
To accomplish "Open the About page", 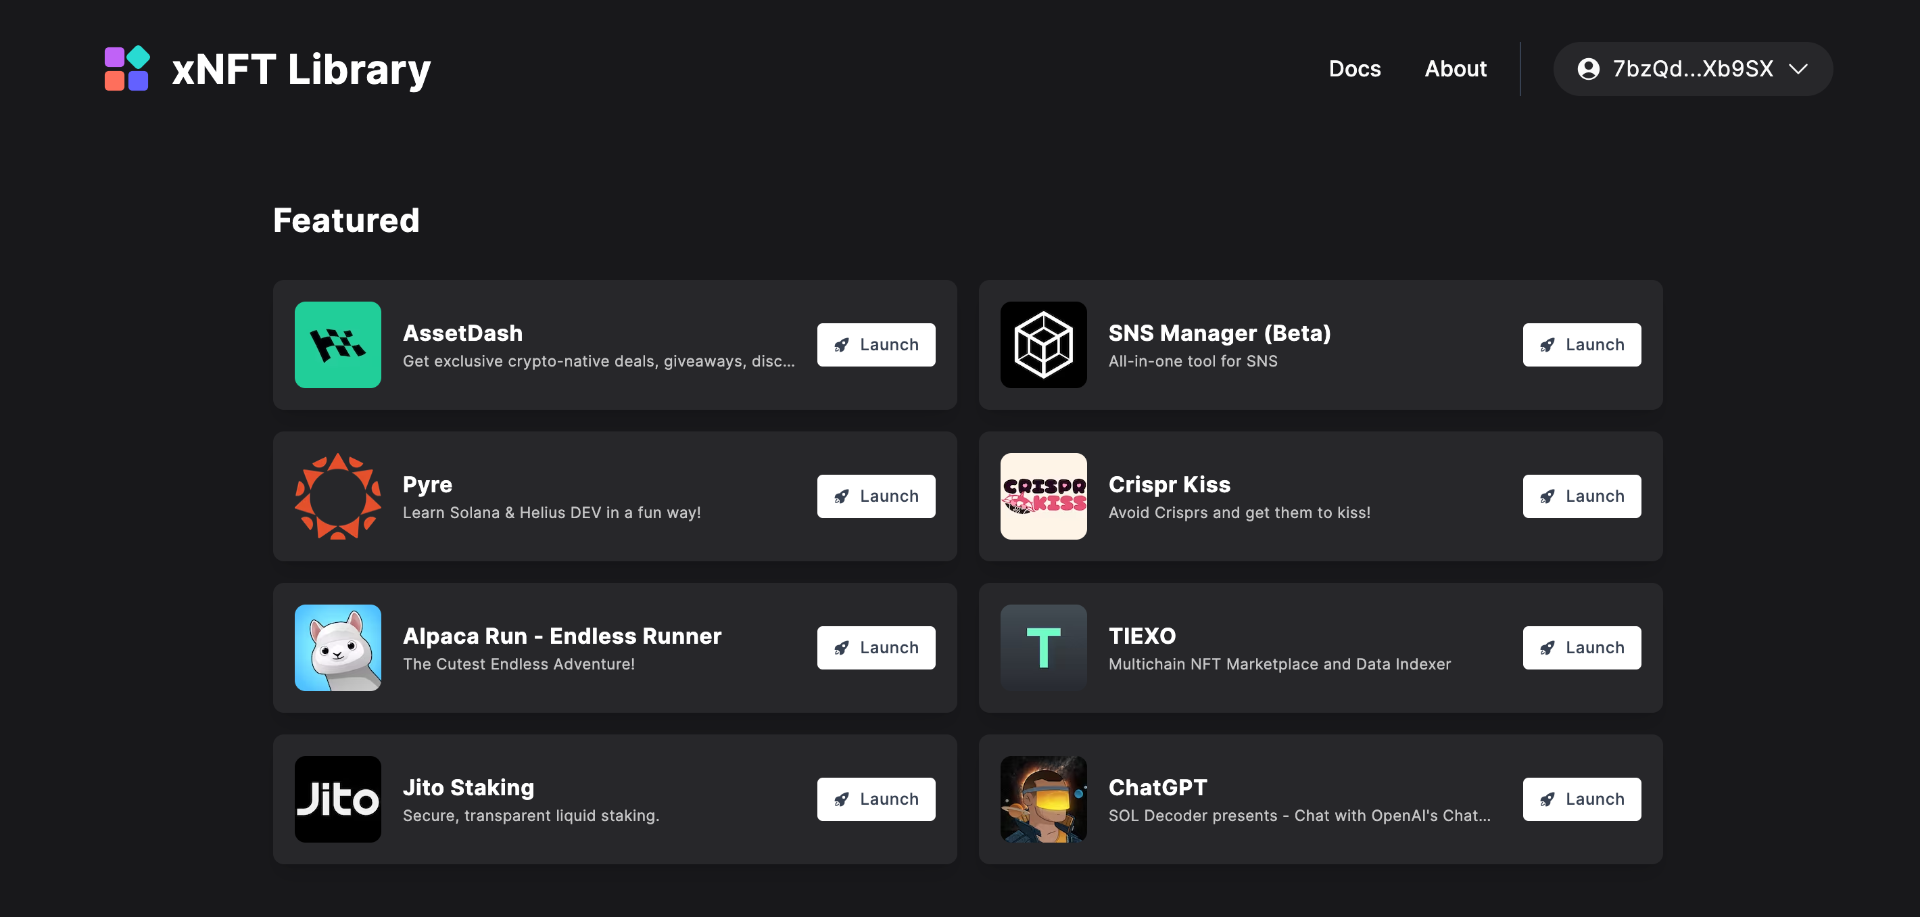I will (1456, 69).
